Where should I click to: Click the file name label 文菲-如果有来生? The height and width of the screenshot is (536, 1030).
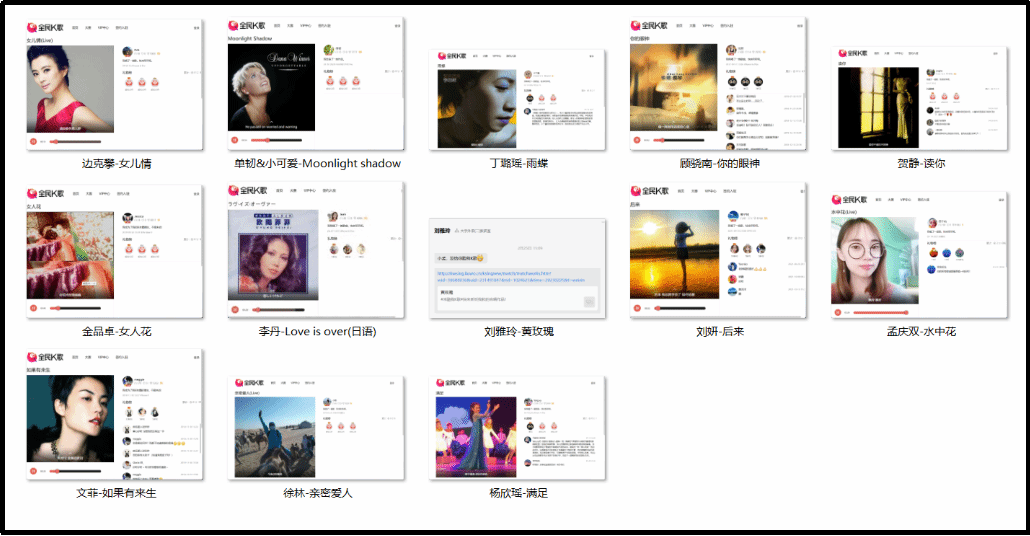click(116, 493)
